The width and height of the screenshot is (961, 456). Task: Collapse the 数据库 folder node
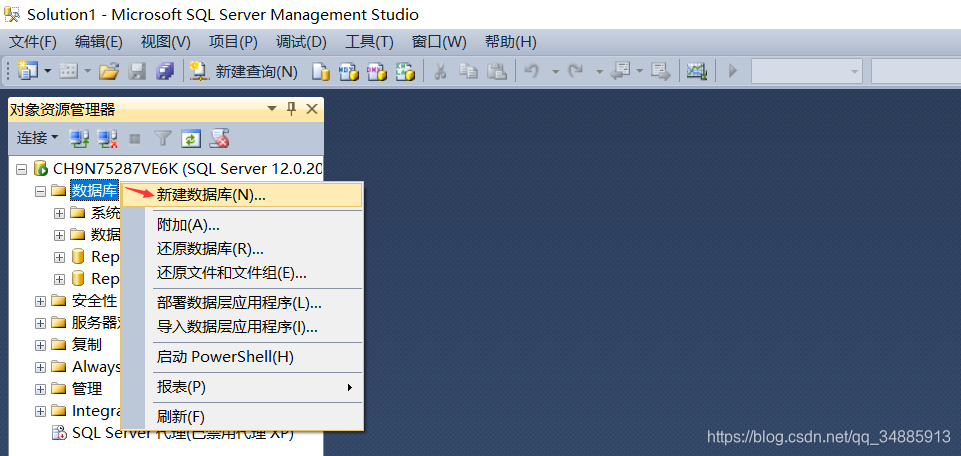pos(40,191)
